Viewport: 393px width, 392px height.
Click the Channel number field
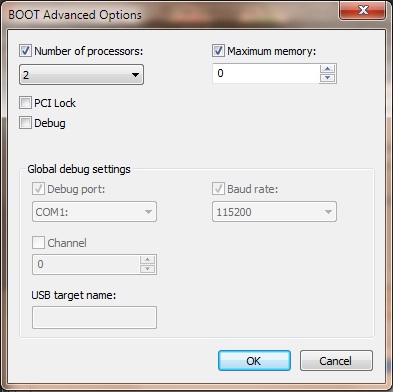86,265
